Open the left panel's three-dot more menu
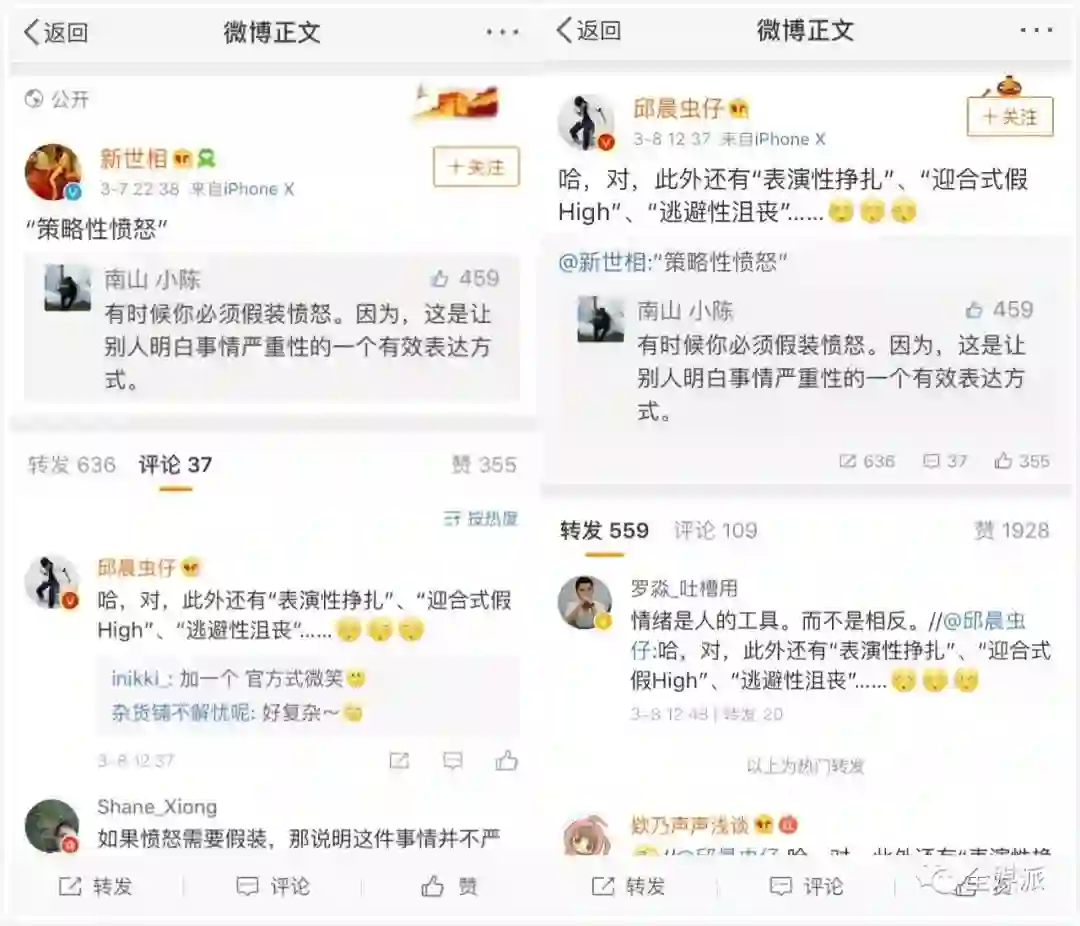 (502, 32)
